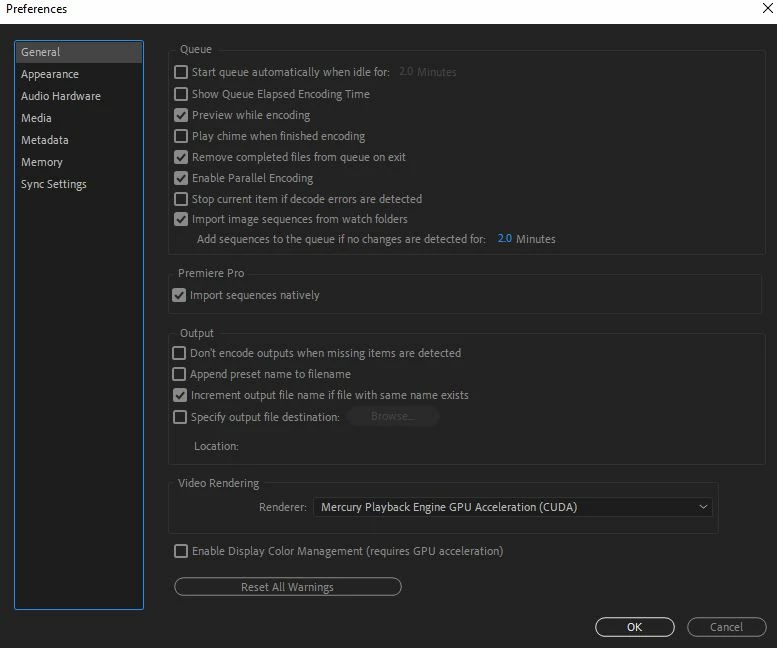Click the "Location:" label
This screenshot has height=648, width=777.
coord(216,446)
